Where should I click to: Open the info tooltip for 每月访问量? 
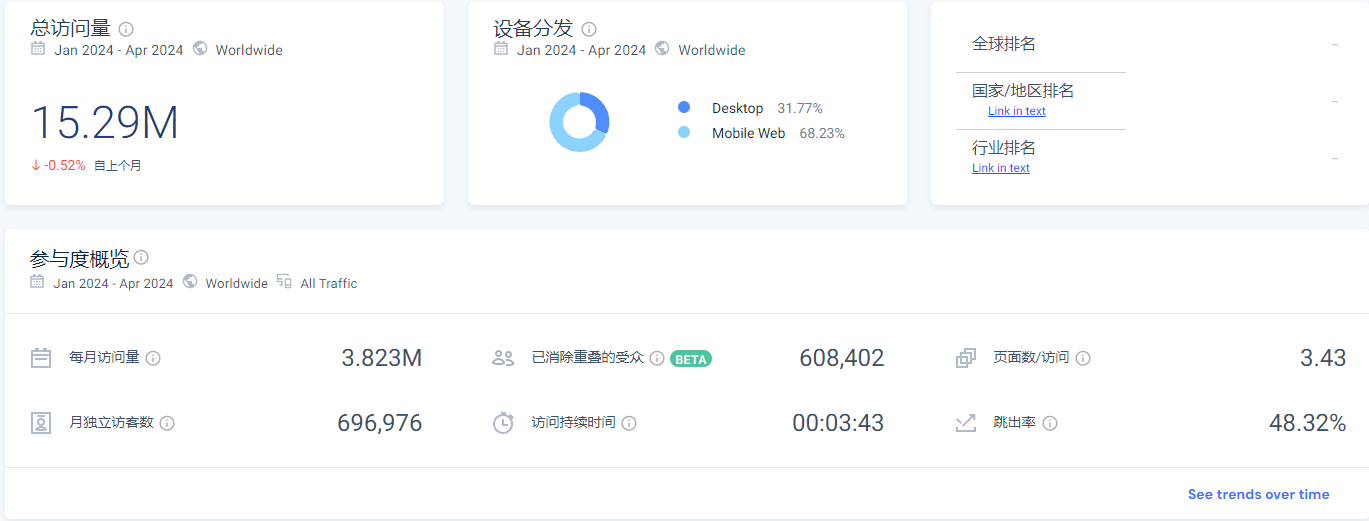[154, 358]
